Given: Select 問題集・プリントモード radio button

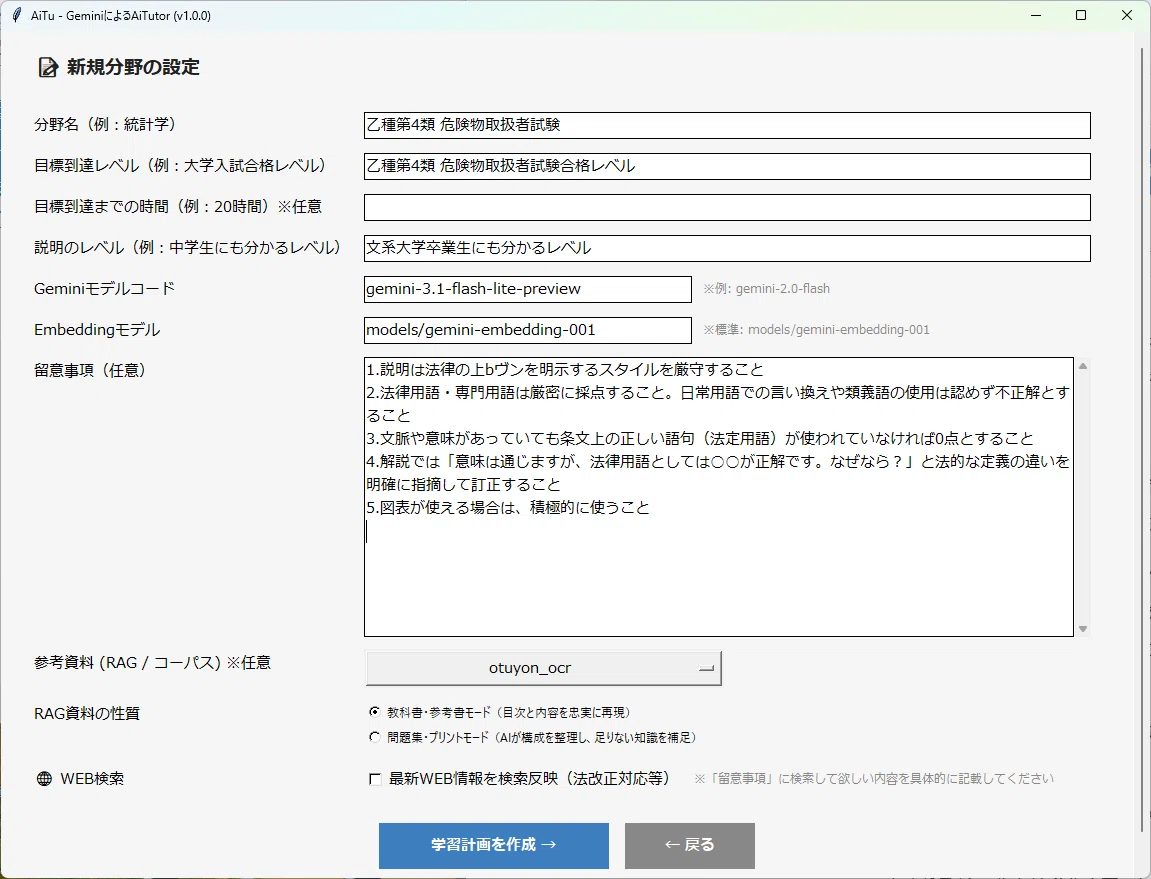Looking at the screenshot, I should click(x=374, y=737).
